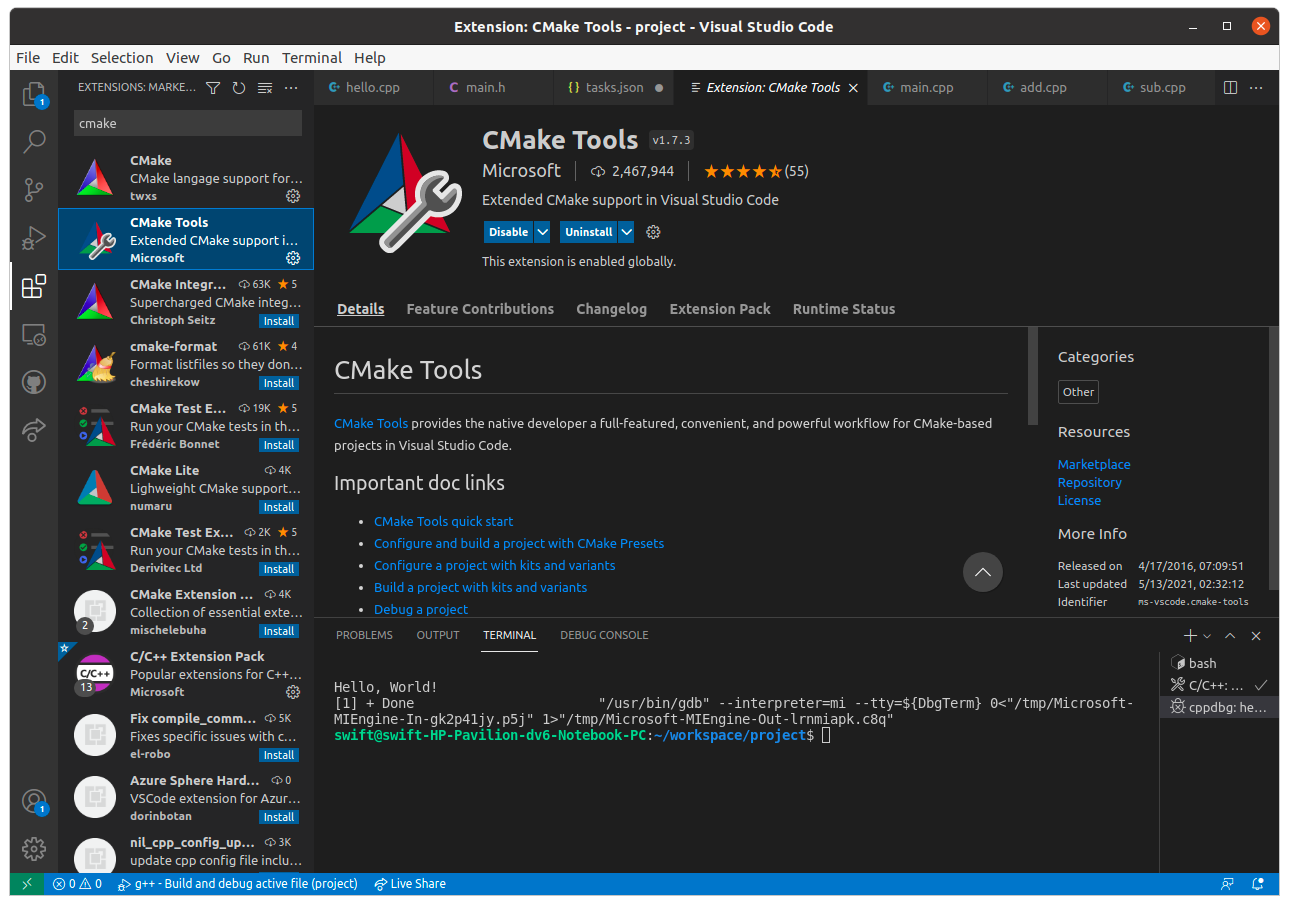Open the Manage gear in activity bar
Viewport: 1289px width, 905px height.
pos(34,849)
